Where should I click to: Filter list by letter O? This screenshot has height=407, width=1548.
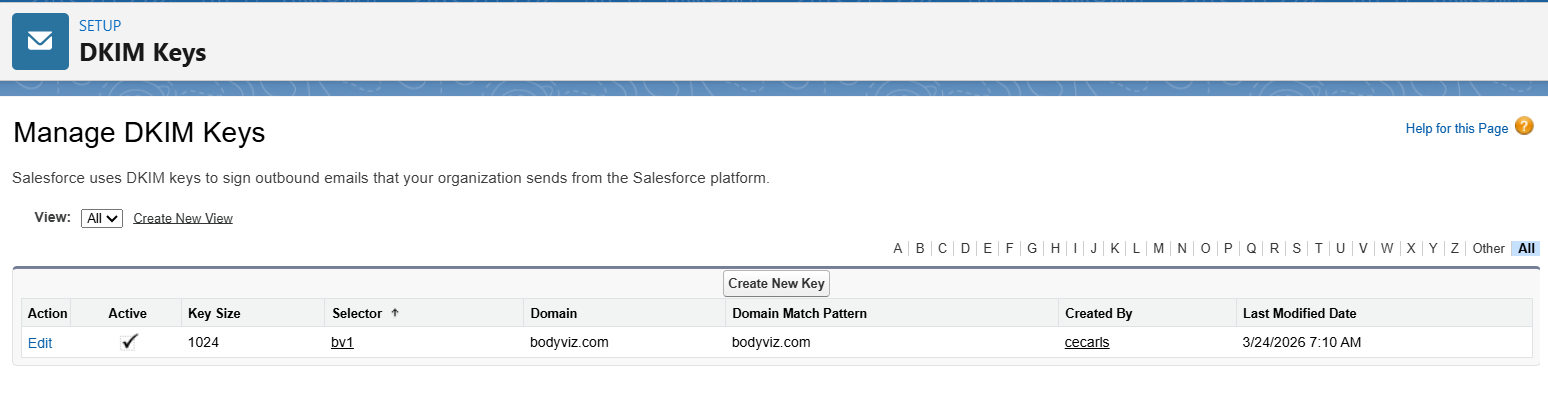(1205, 248)
